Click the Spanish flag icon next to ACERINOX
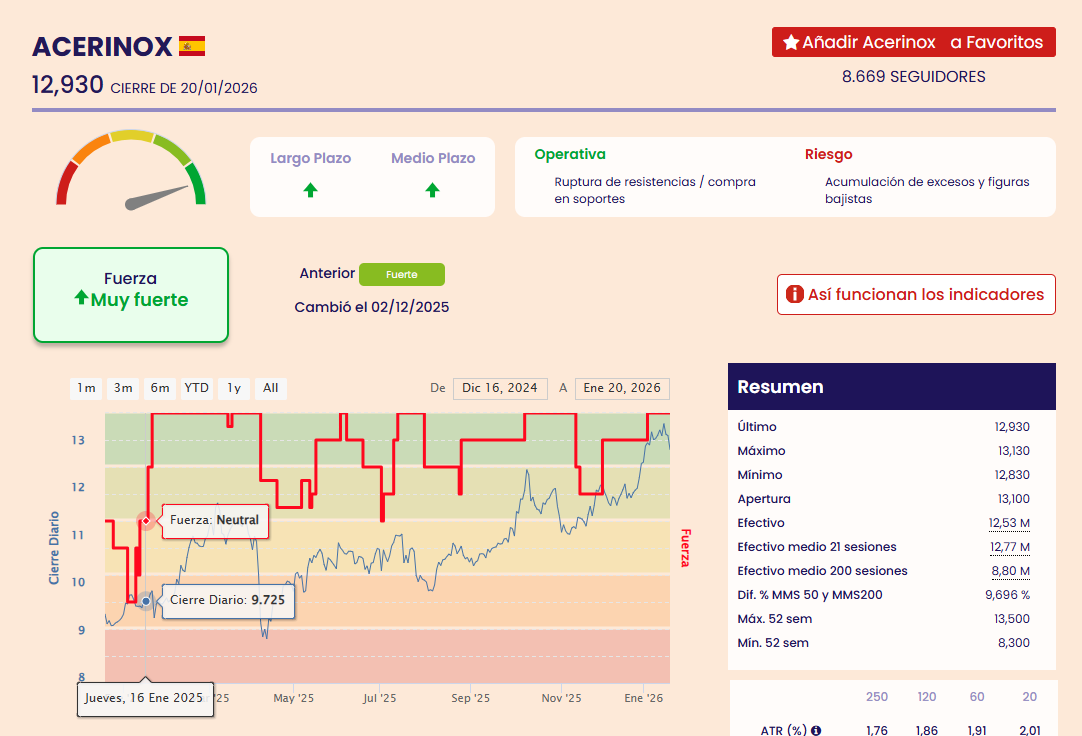This screenshot has height=736, width=1082. click(x=192, y=46)
